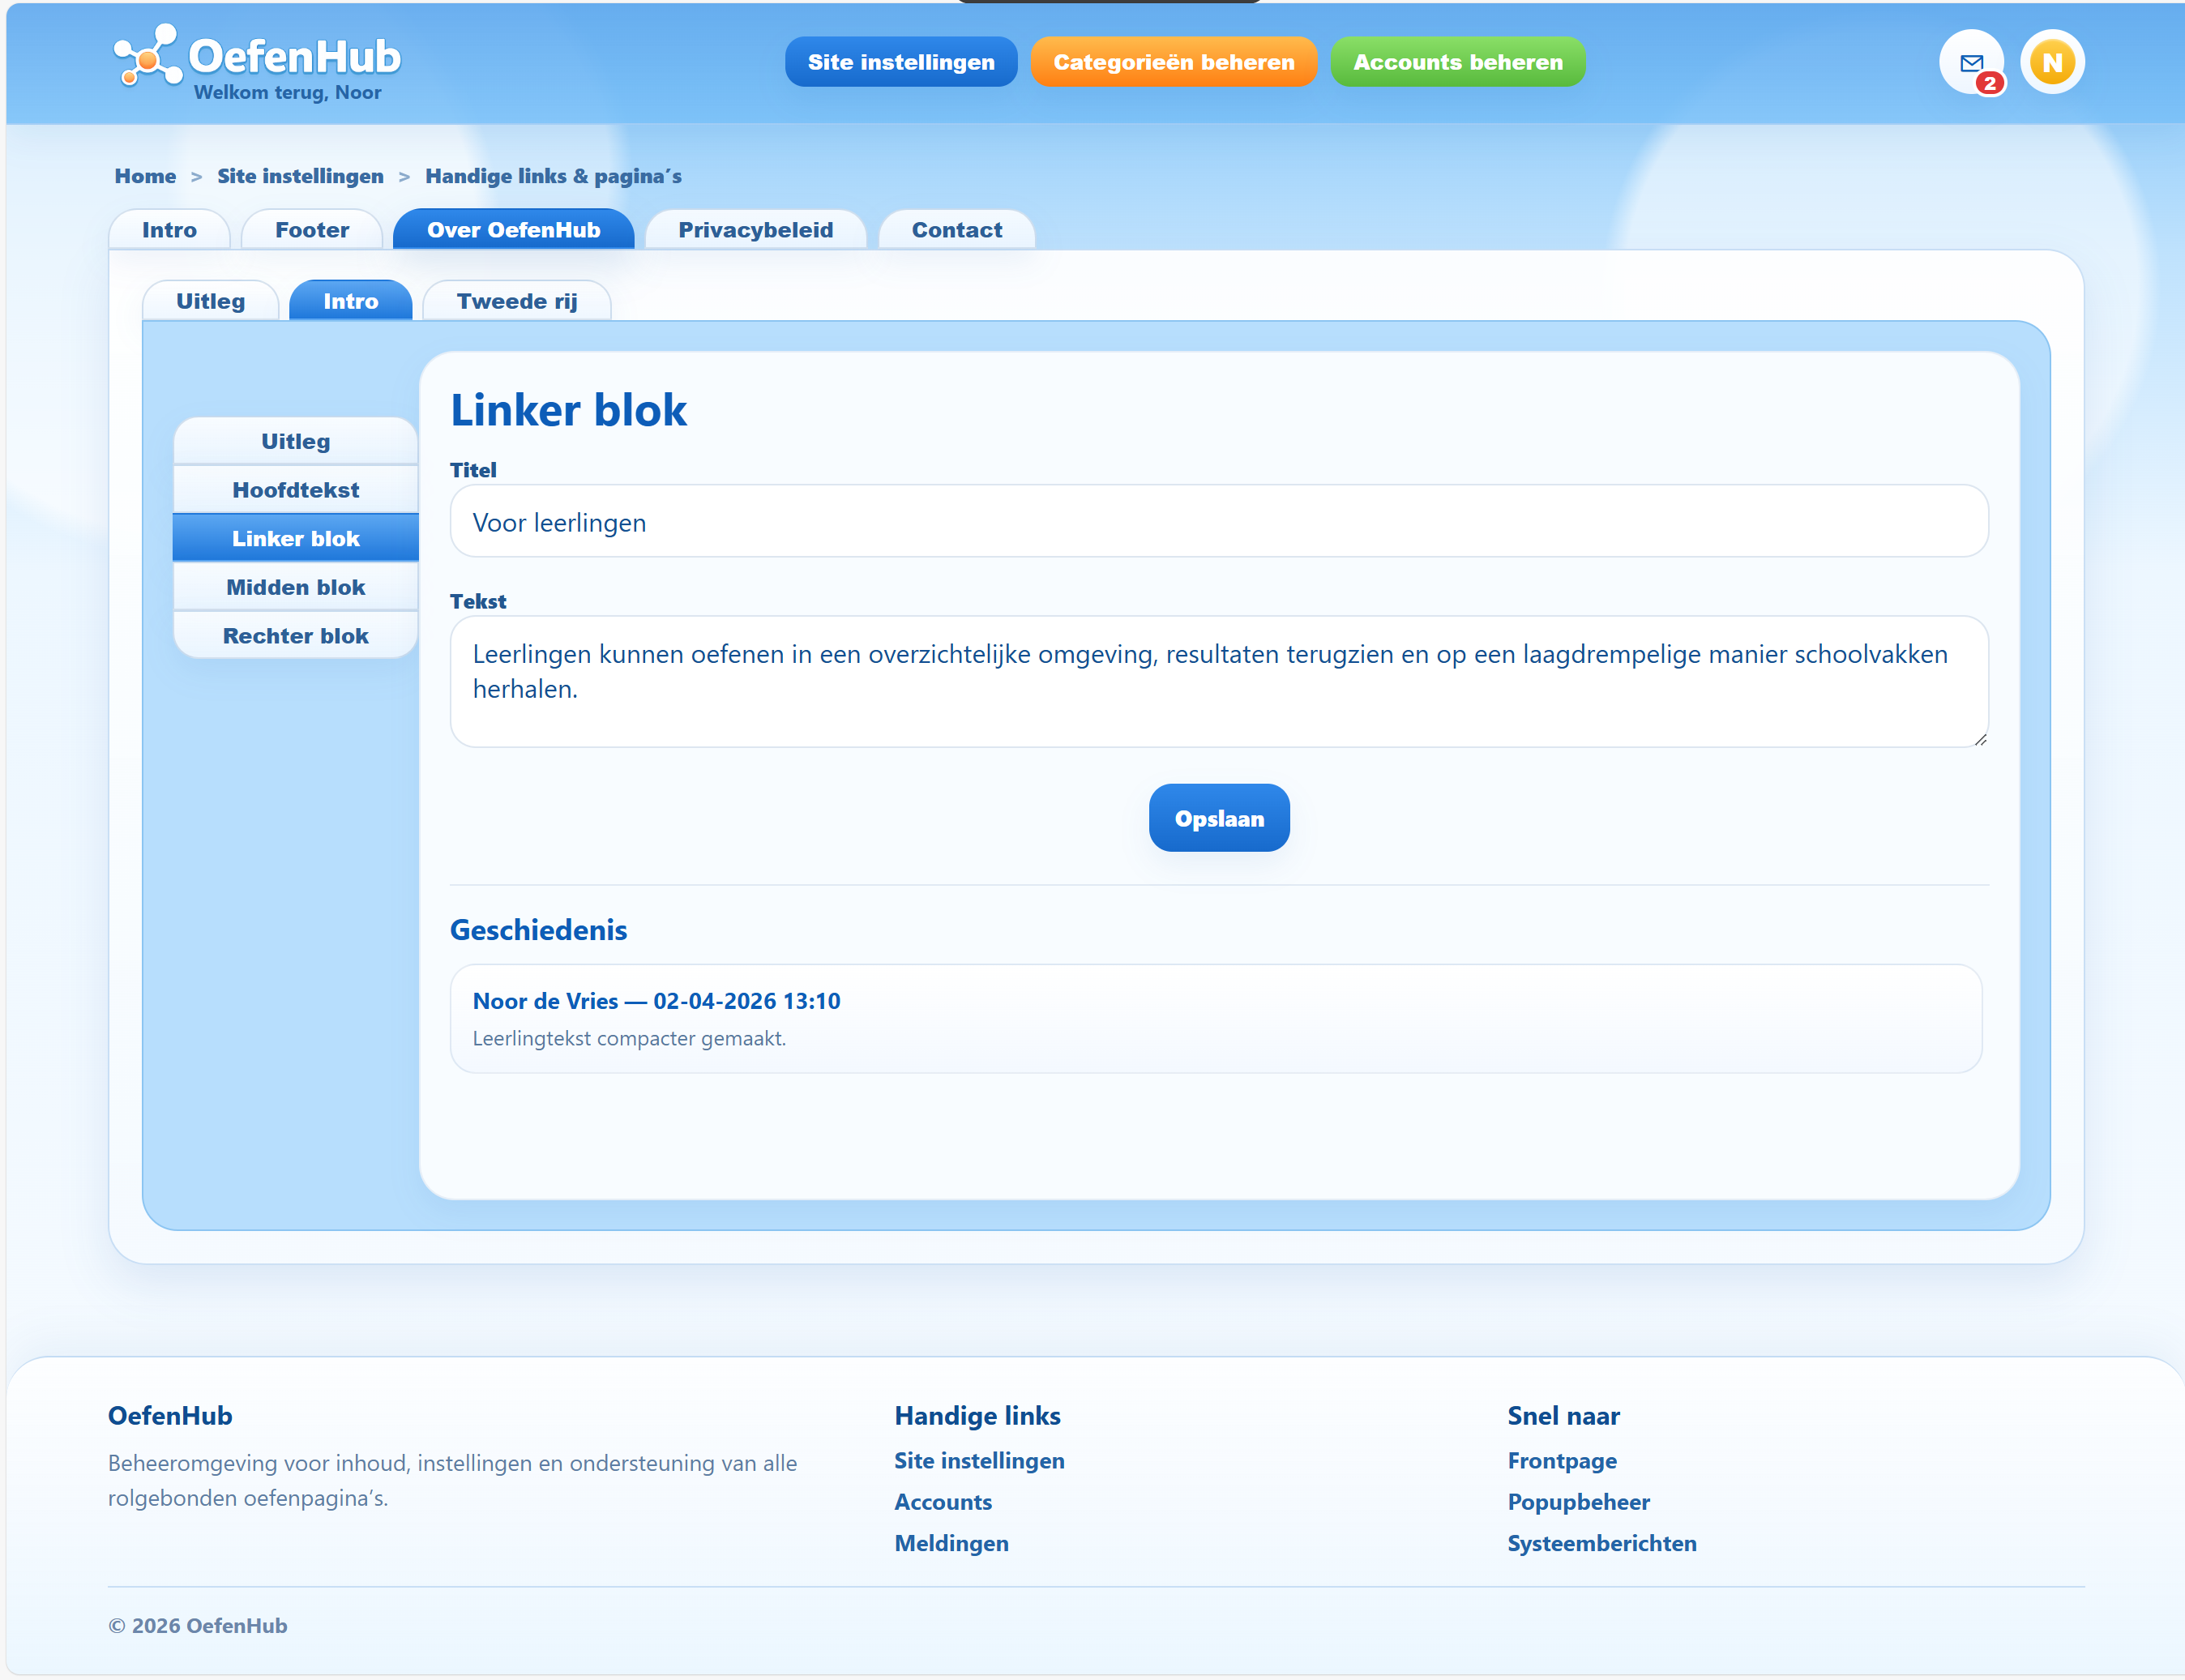The height and width of the screenshot is (1680, 2185).
Task: Switch to the Privacybeleid tab
Action: point(756,230)
